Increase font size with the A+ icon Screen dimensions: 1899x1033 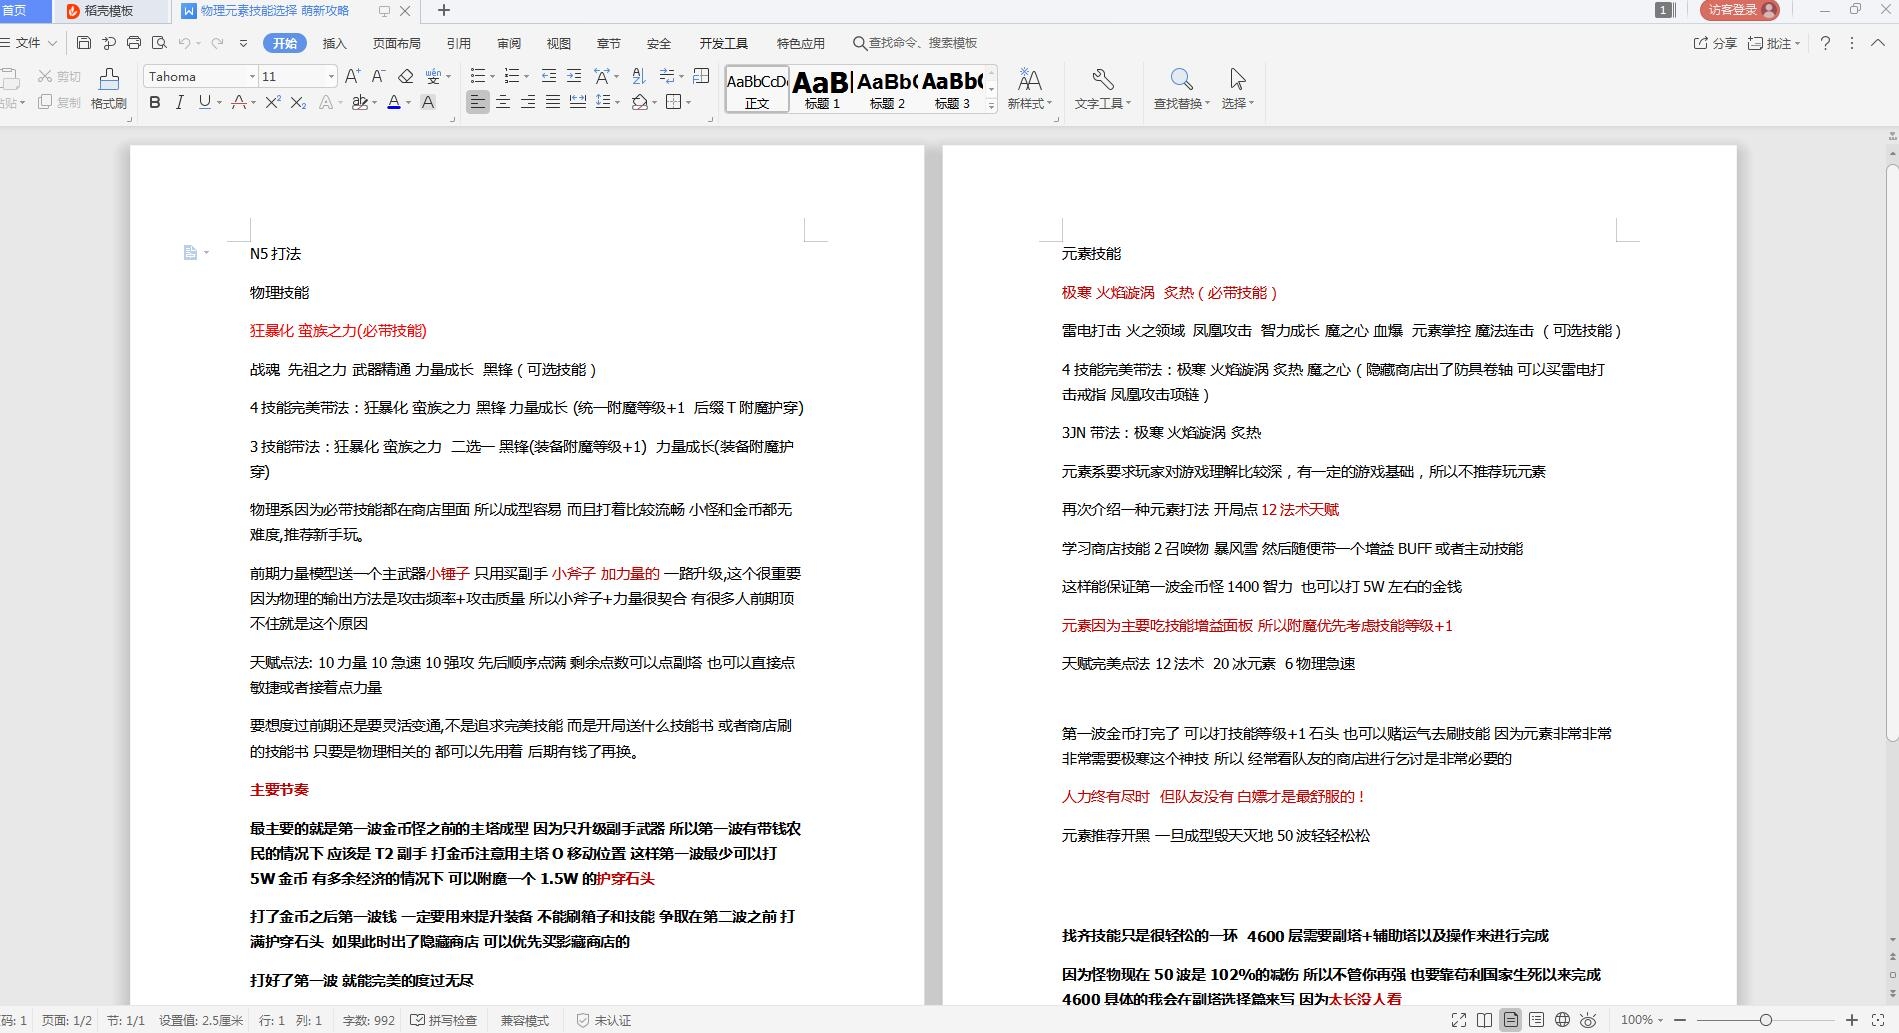352,76
